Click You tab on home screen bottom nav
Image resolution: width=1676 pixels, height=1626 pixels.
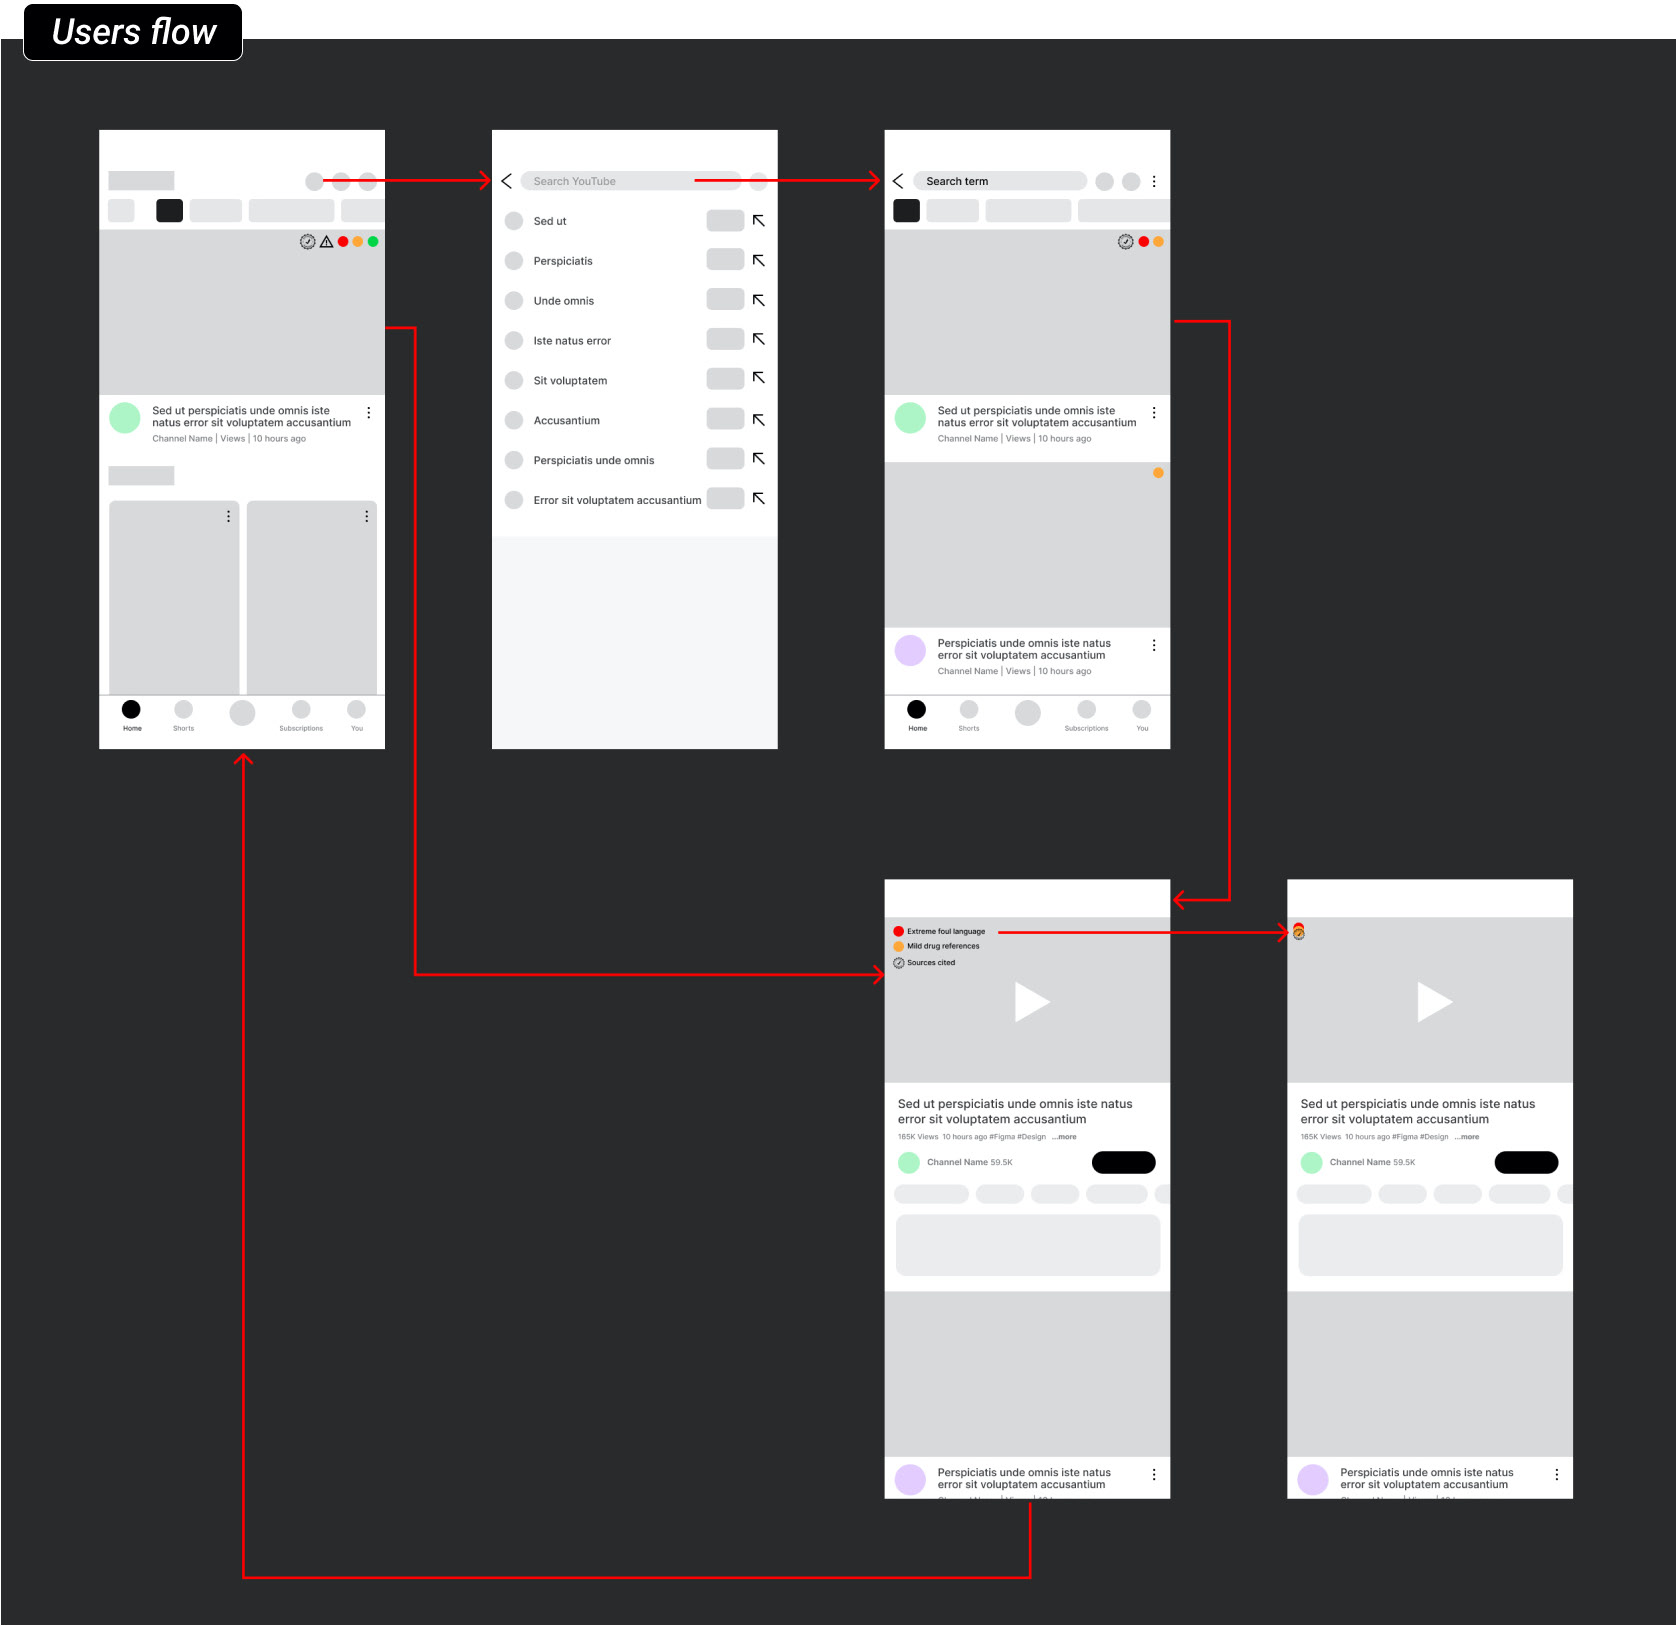point(356,715)
